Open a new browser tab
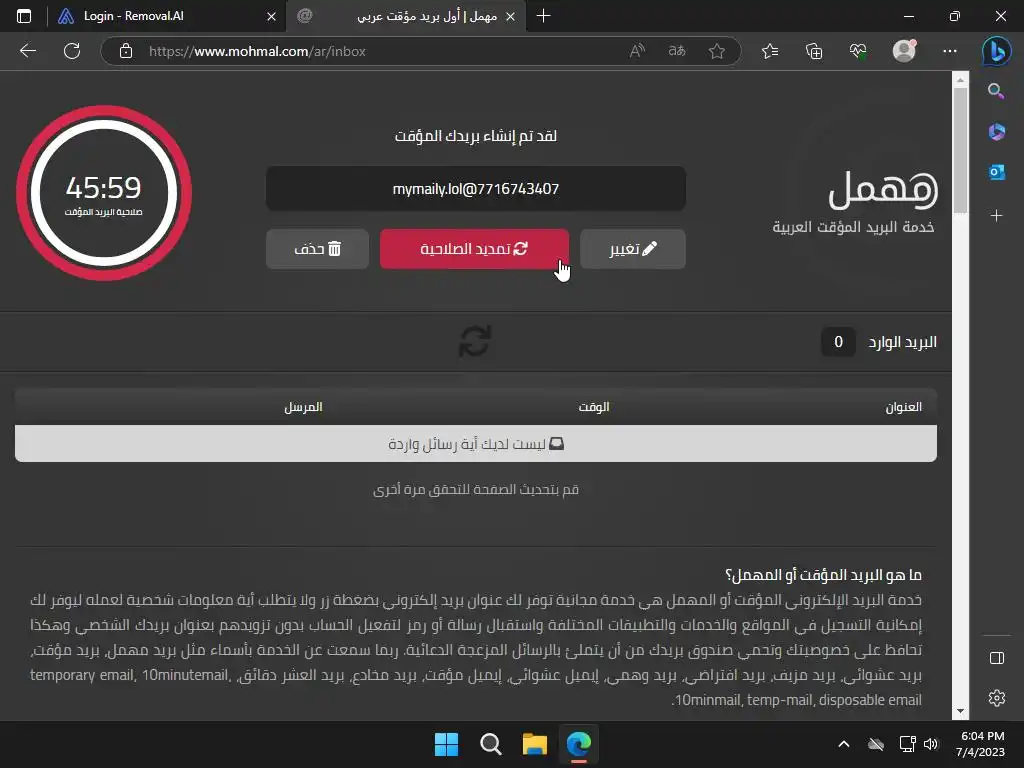Image resolution: width=1024 pixels, height=768 pixels. click(543, 16)
